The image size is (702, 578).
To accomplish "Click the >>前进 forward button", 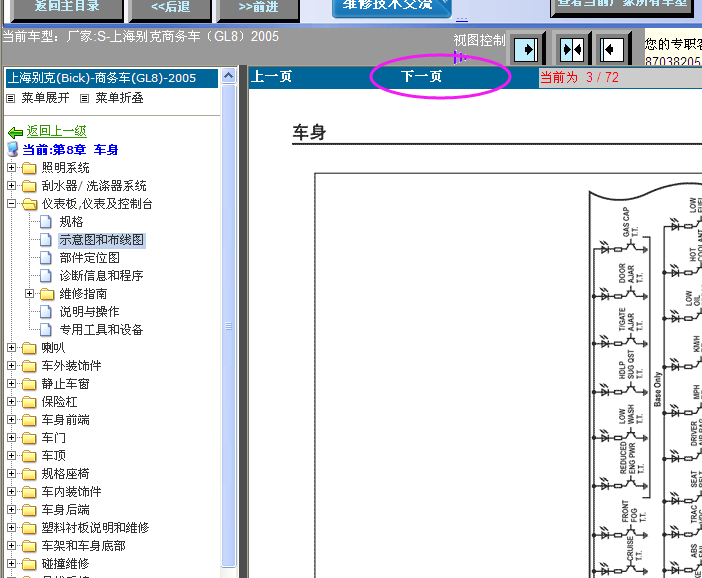I will (x=258, y=9).
